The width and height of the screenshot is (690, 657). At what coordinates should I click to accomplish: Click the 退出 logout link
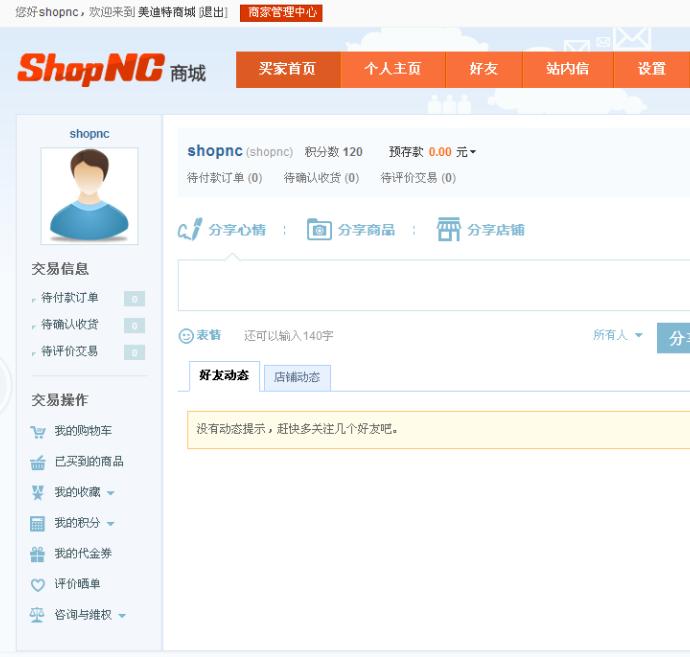(x=213, y=12)
